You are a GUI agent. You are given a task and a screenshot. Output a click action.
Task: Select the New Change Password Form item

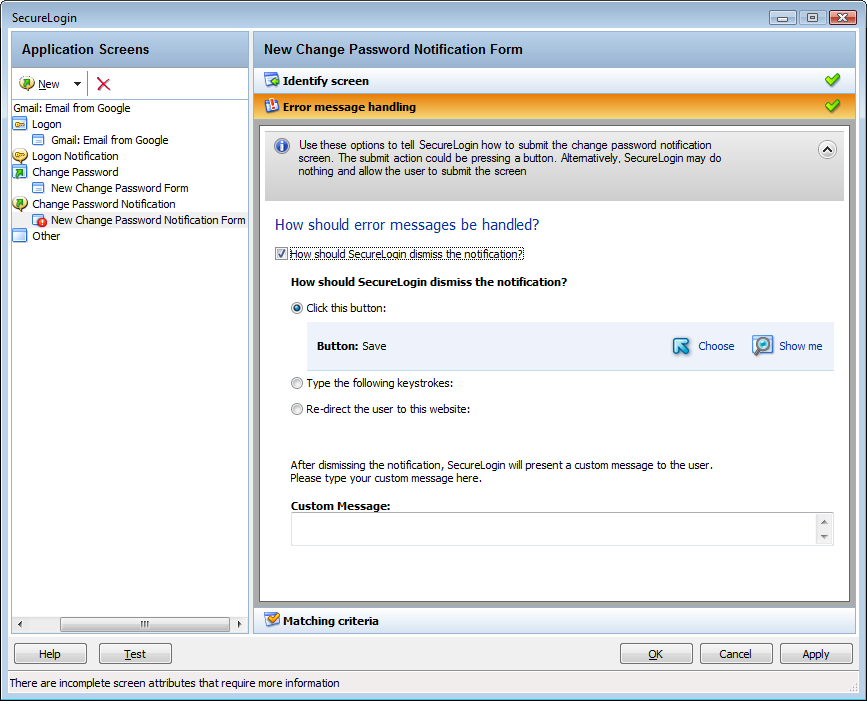(x=119, y=188)
